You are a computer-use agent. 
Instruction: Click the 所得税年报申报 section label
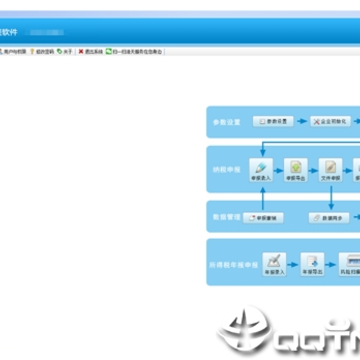pyautogui.click(x=234, y=265)
